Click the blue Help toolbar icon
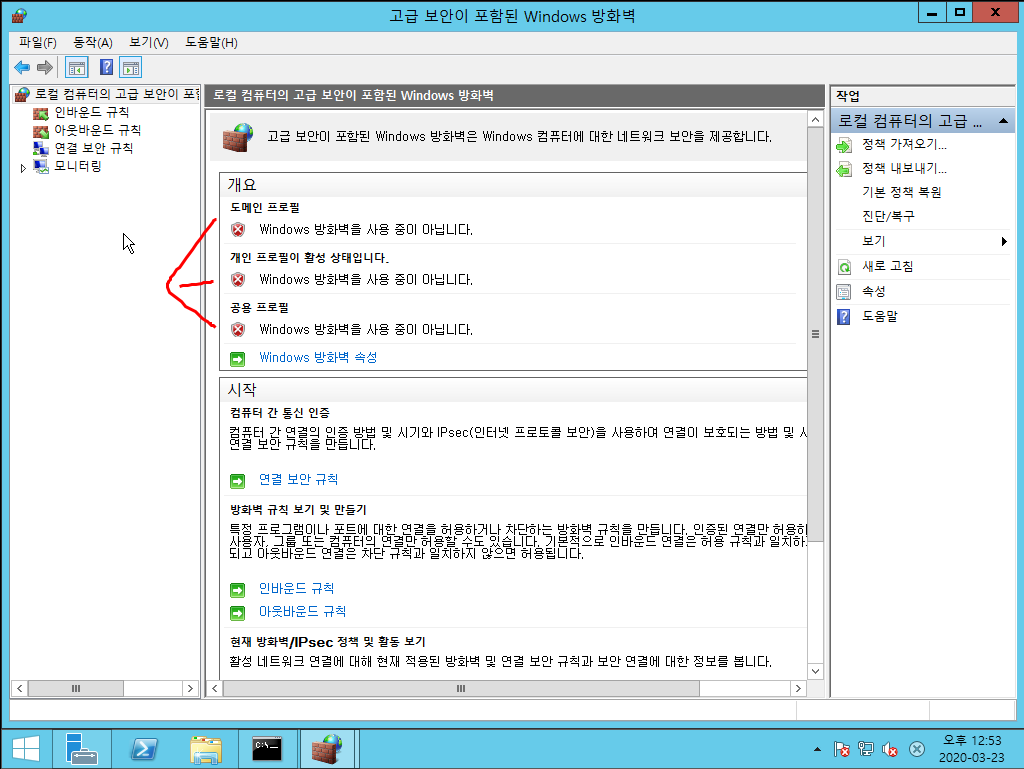The width and height of the screenshot is (1024, 769). click(x=106, y=67)
